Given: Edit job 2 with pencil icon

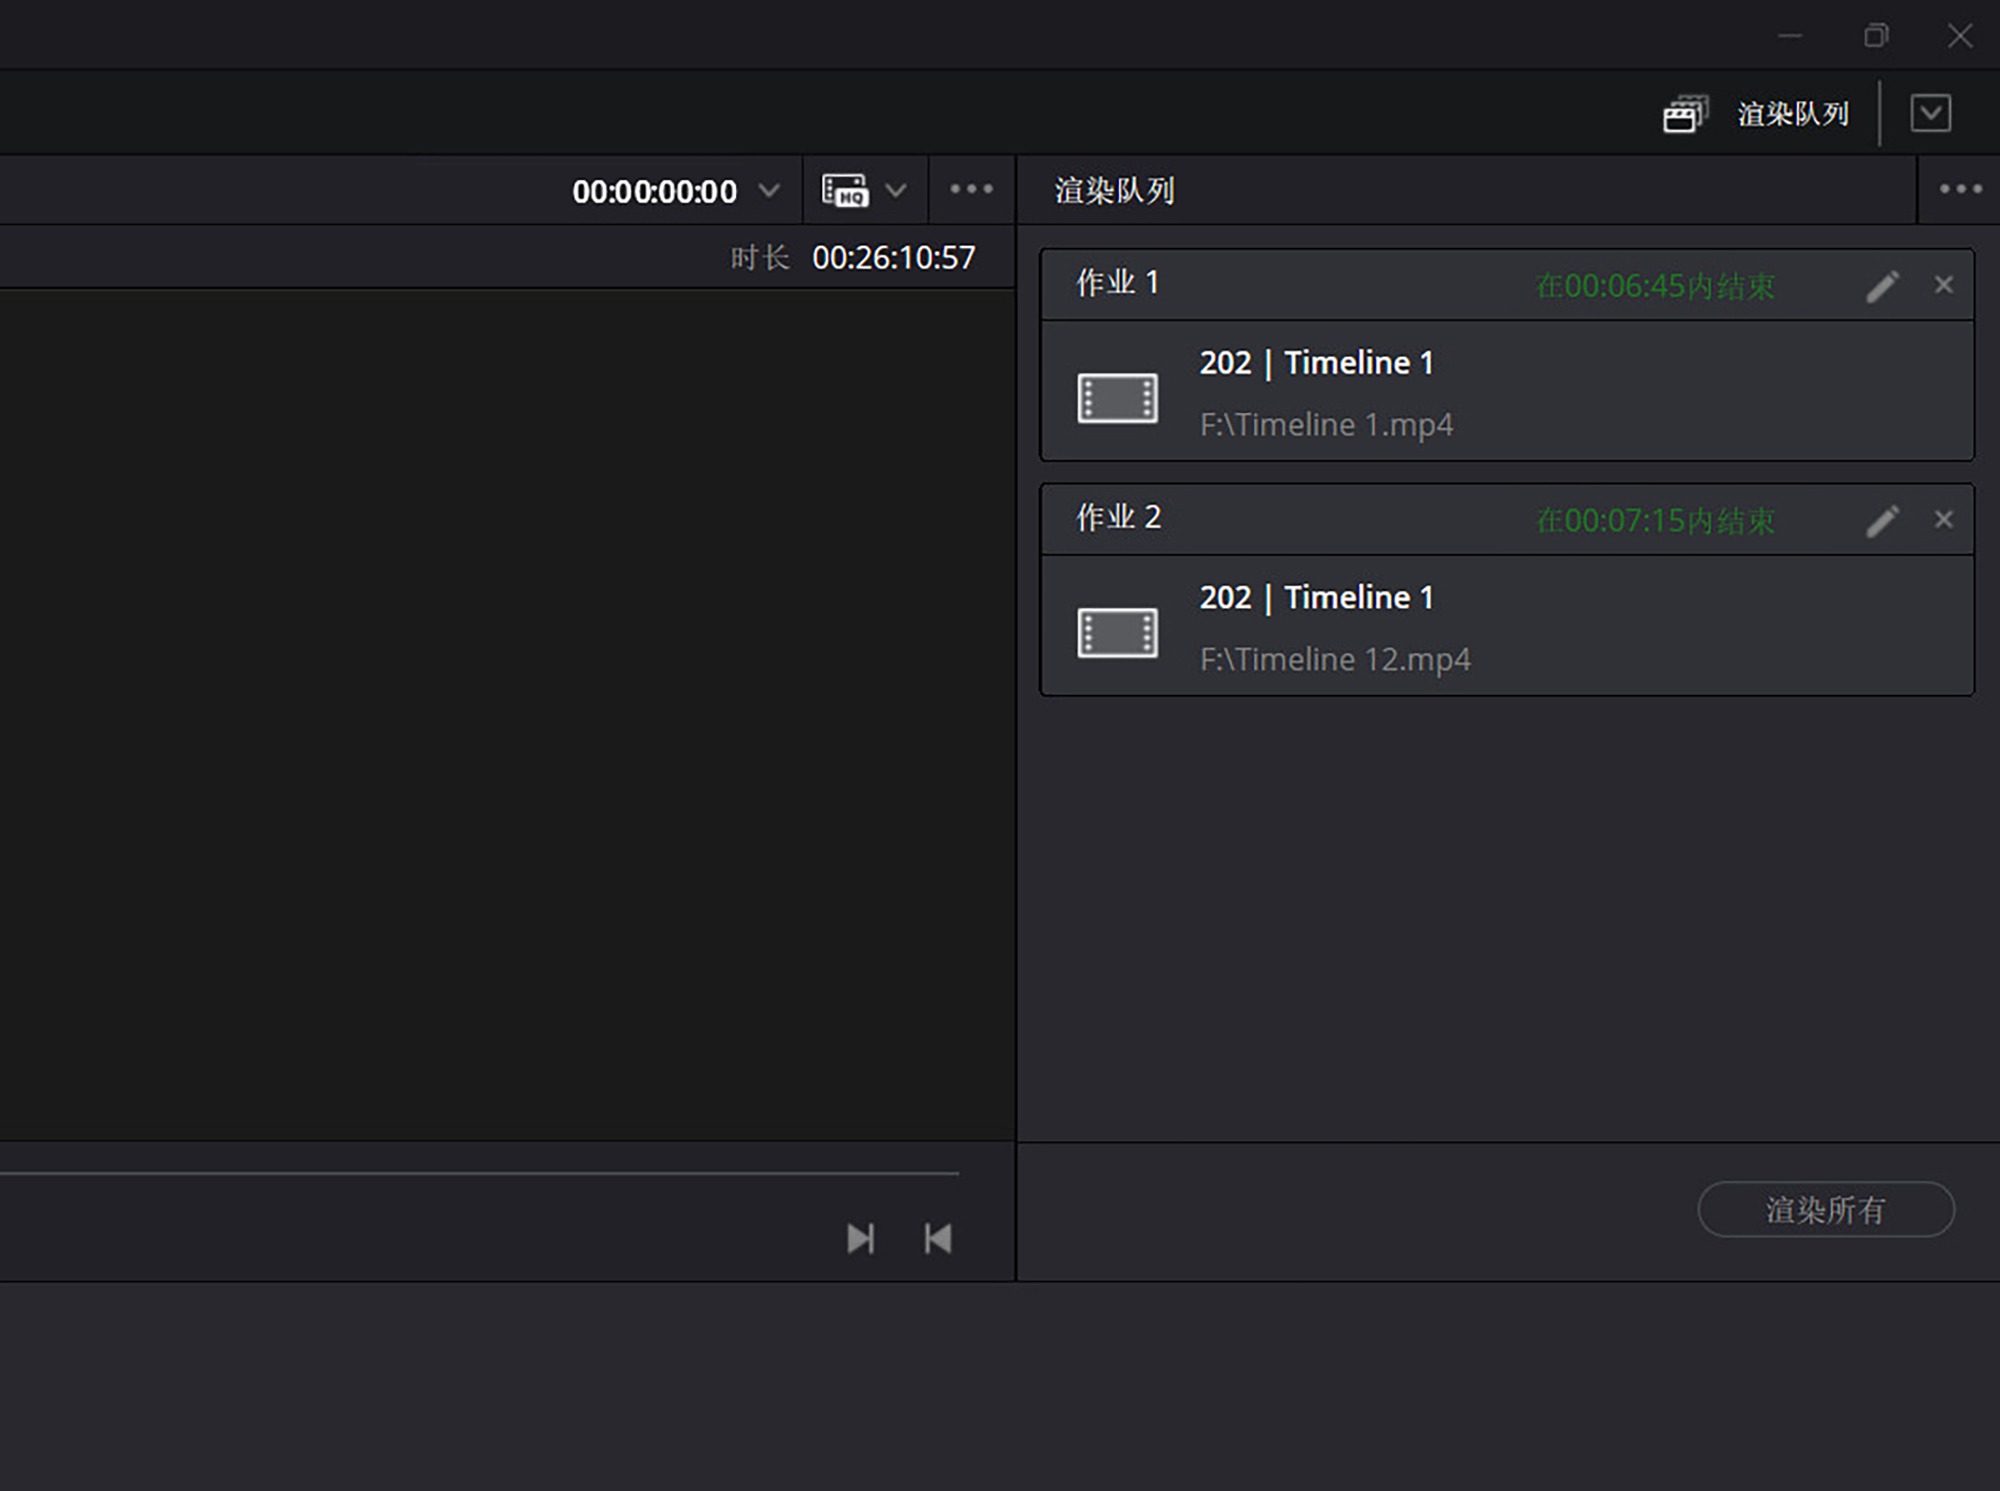Looking at the screenshot, I should 1882,521.
